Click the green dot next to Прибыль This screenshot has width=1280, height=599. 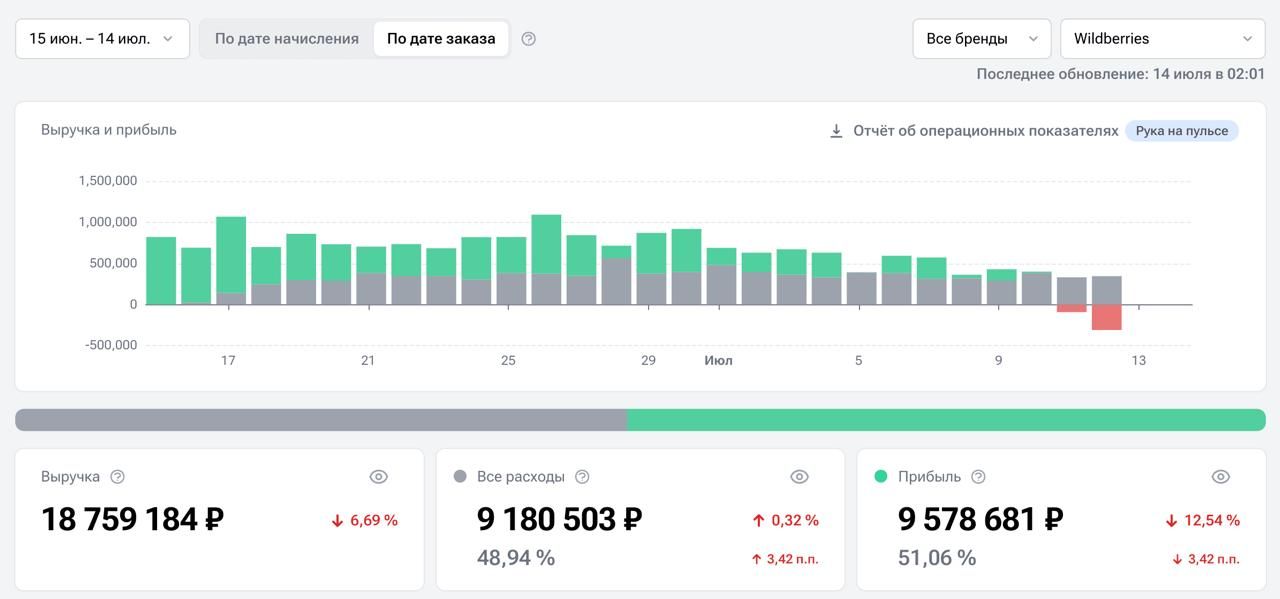[881, 477]
